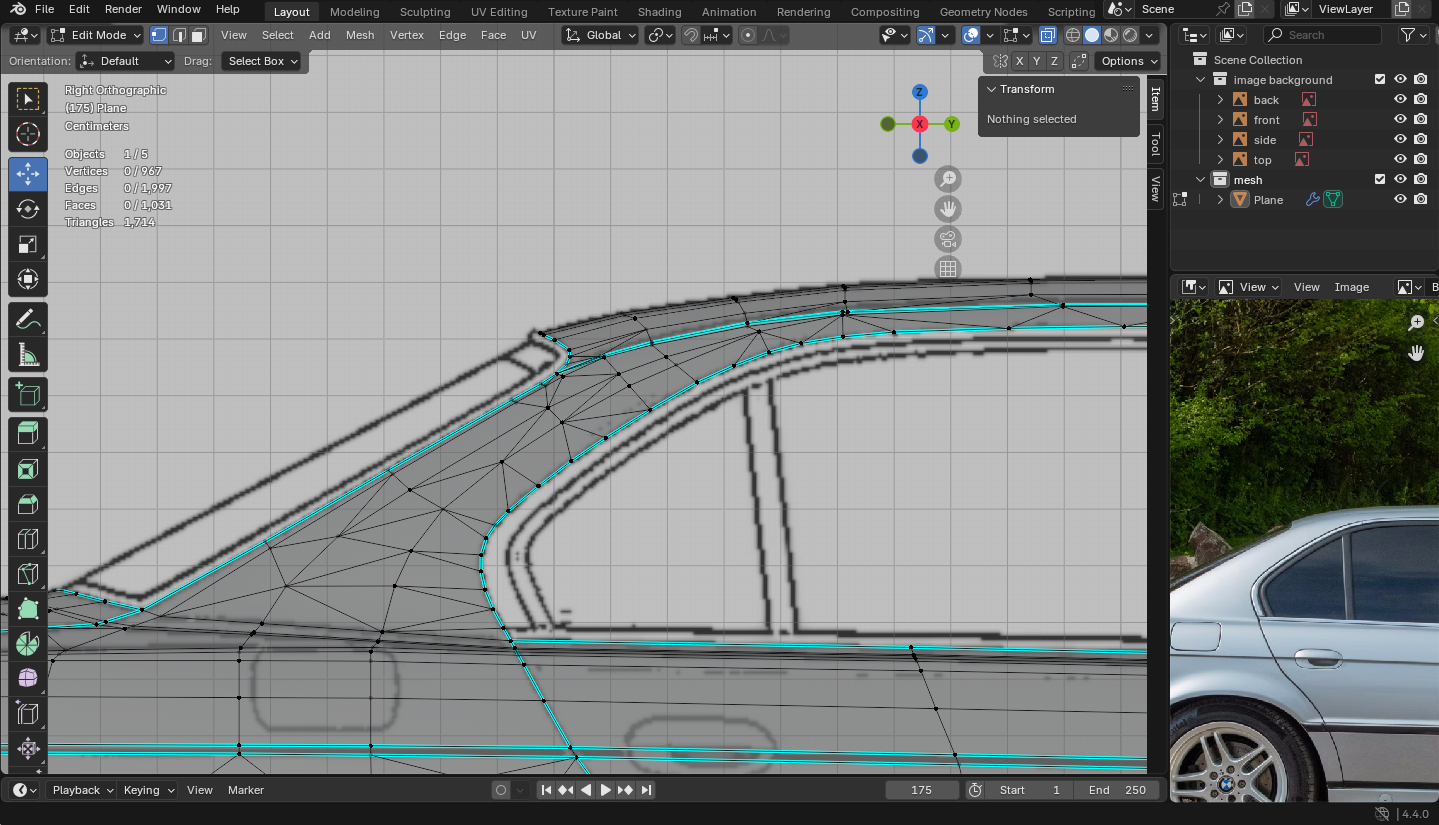Activate the Extrude Region tool
The height and width of the screenshot is (825, 1439).
28,433
